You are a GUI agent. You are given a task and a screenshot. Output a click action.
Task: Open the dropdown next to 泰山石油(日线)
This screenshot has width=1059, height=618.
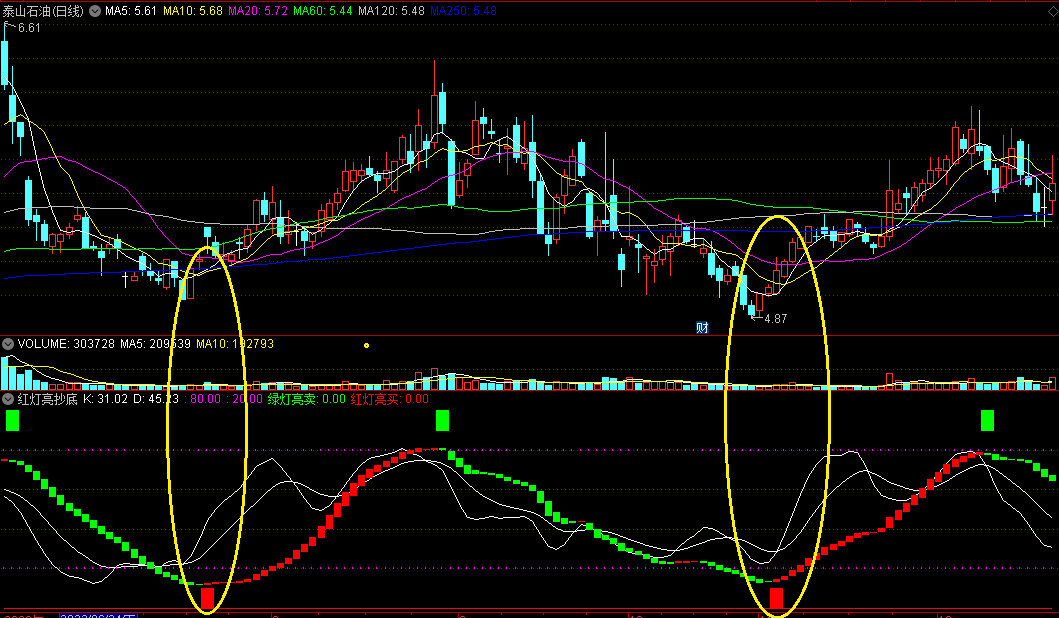pyautogui.click(x=95, y=11)
